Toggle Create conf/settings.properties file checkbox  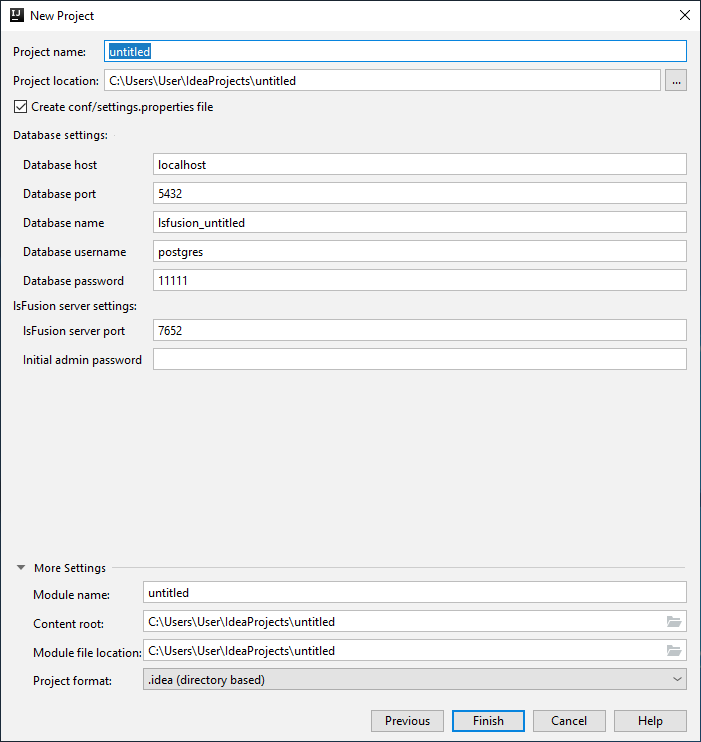21,107
